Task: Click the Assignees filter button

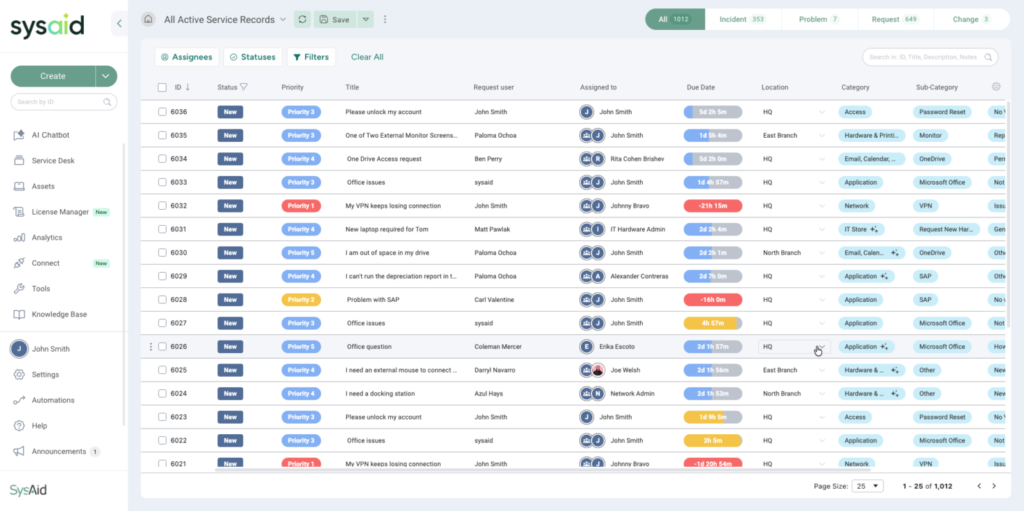Action: [x=186, y=57]
